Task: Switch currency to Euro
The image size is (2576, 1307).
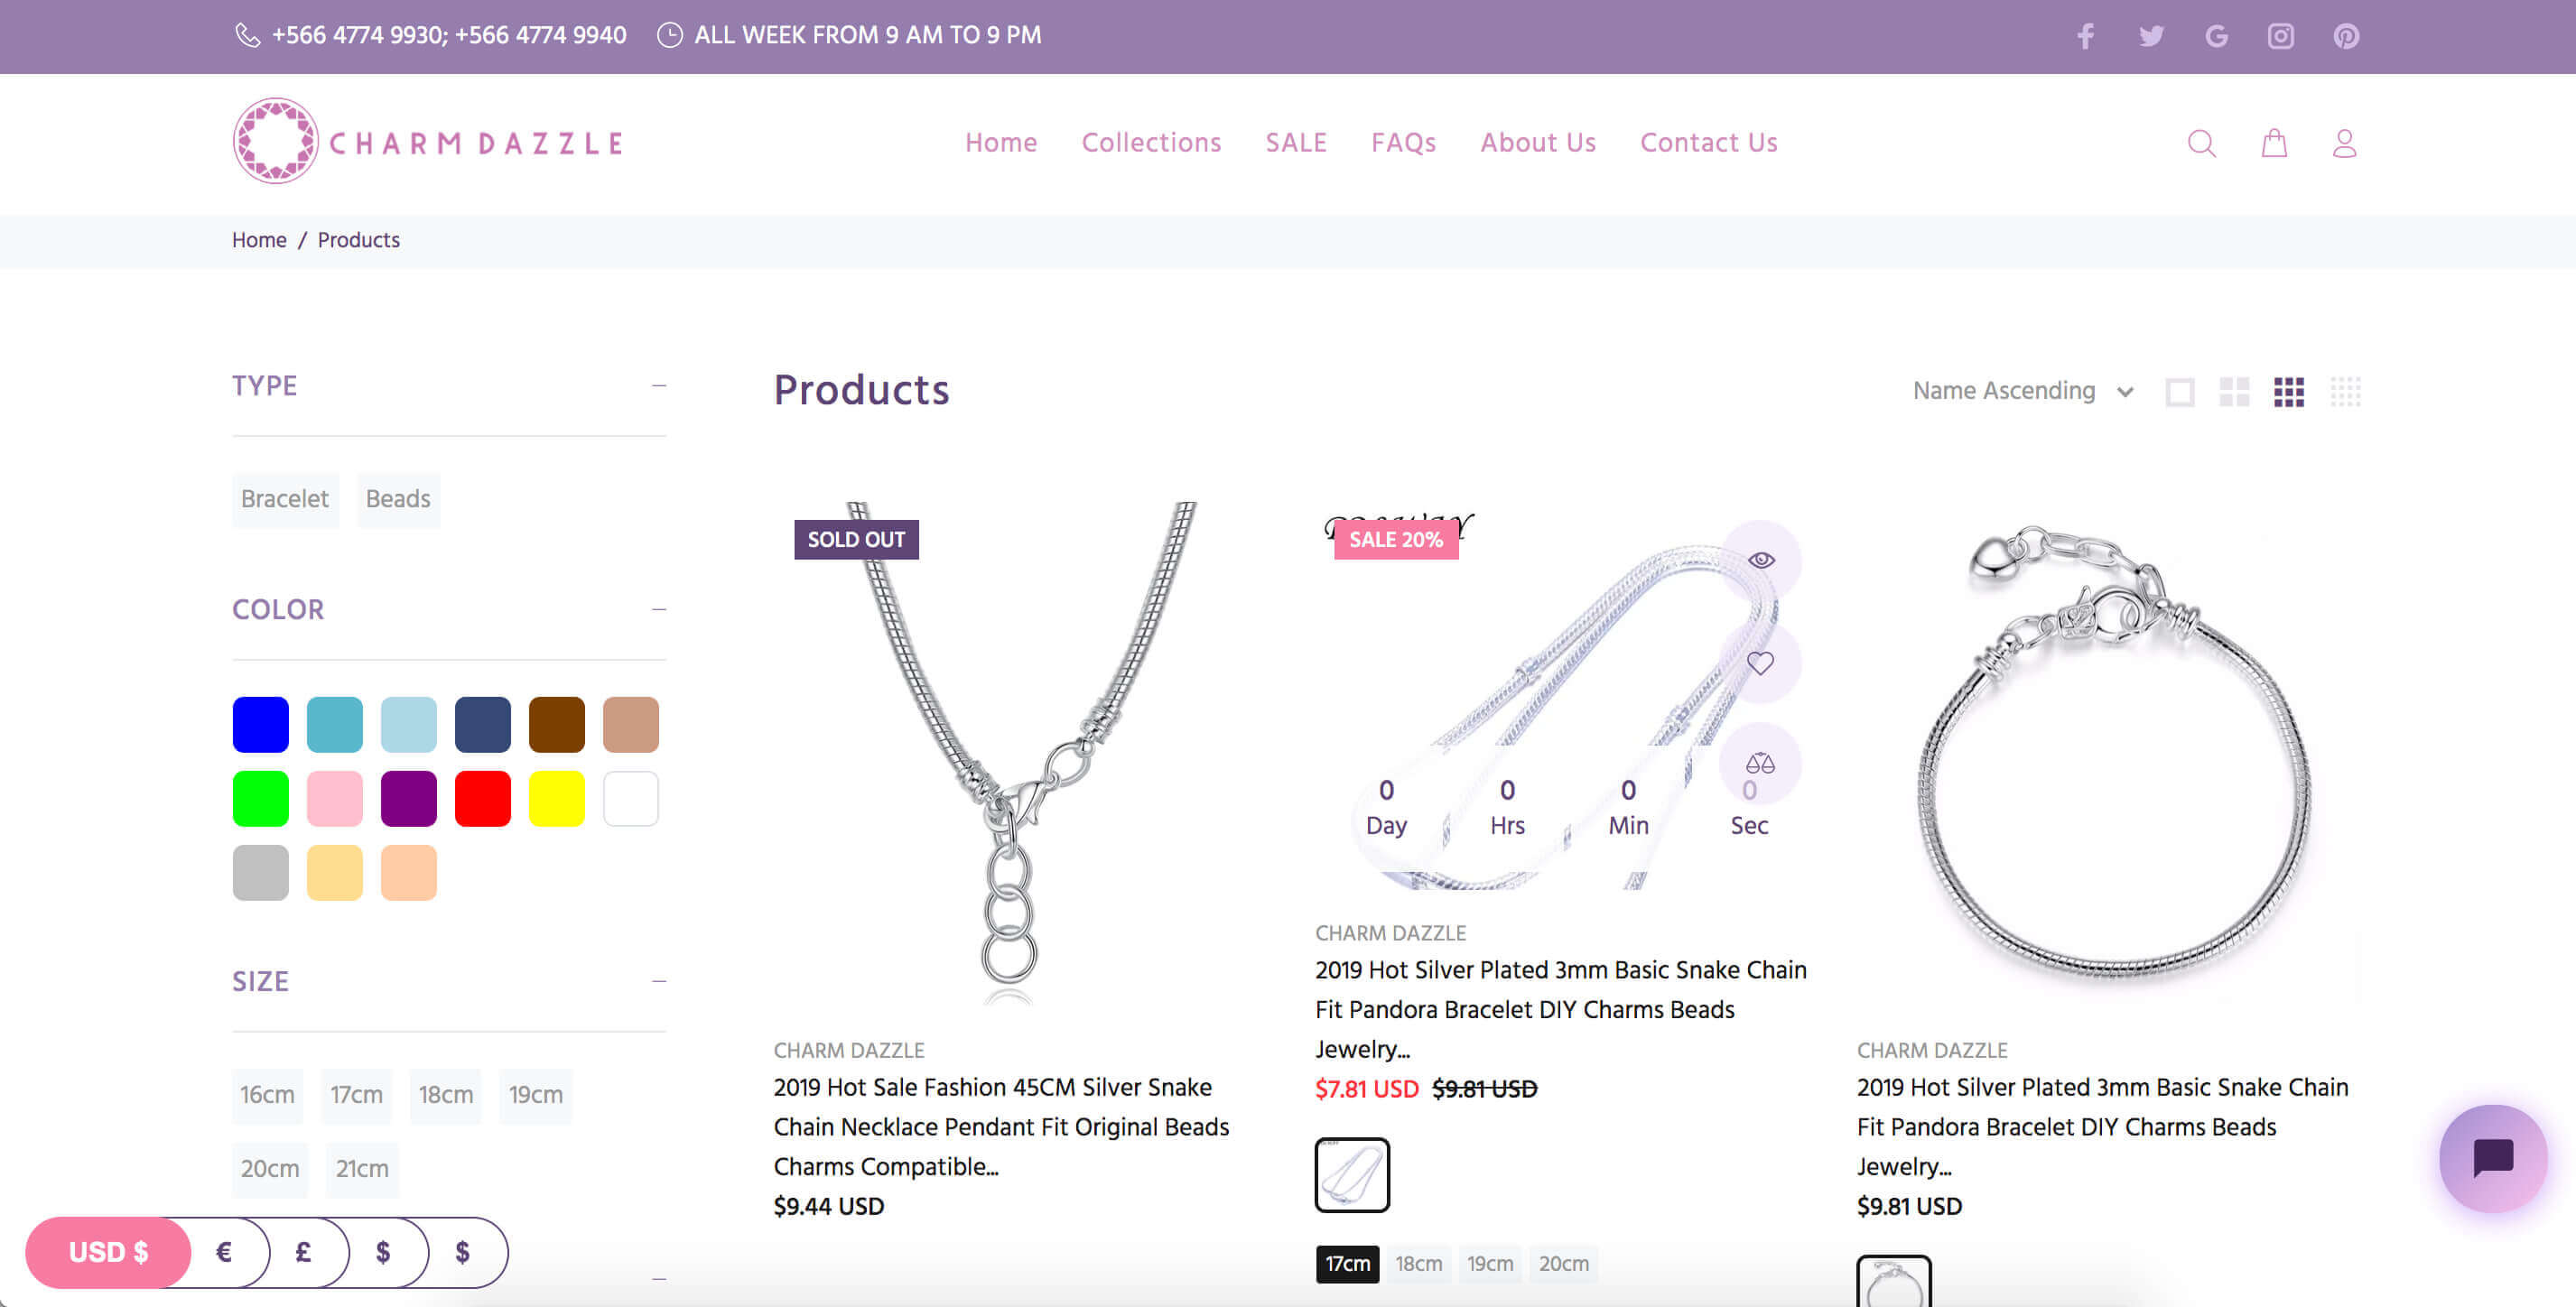Action: coord(224,1252)
